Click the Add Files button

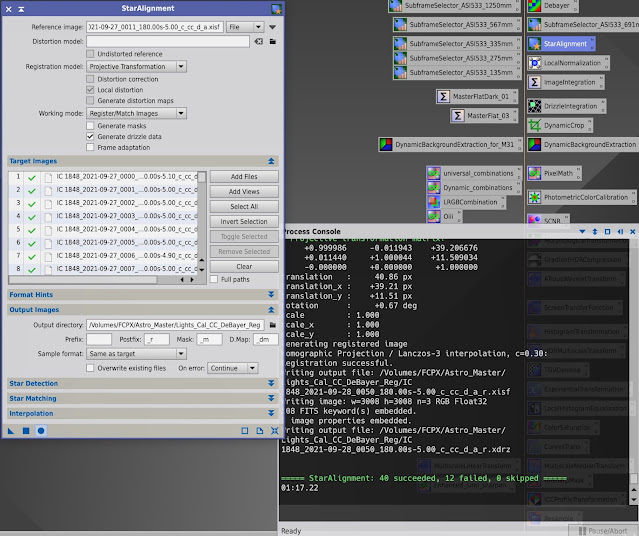click(244, 176)
